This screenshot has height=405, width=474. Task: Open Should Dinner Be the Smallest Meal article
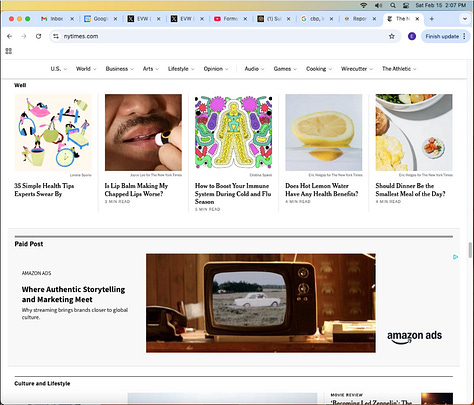(410, 190)
